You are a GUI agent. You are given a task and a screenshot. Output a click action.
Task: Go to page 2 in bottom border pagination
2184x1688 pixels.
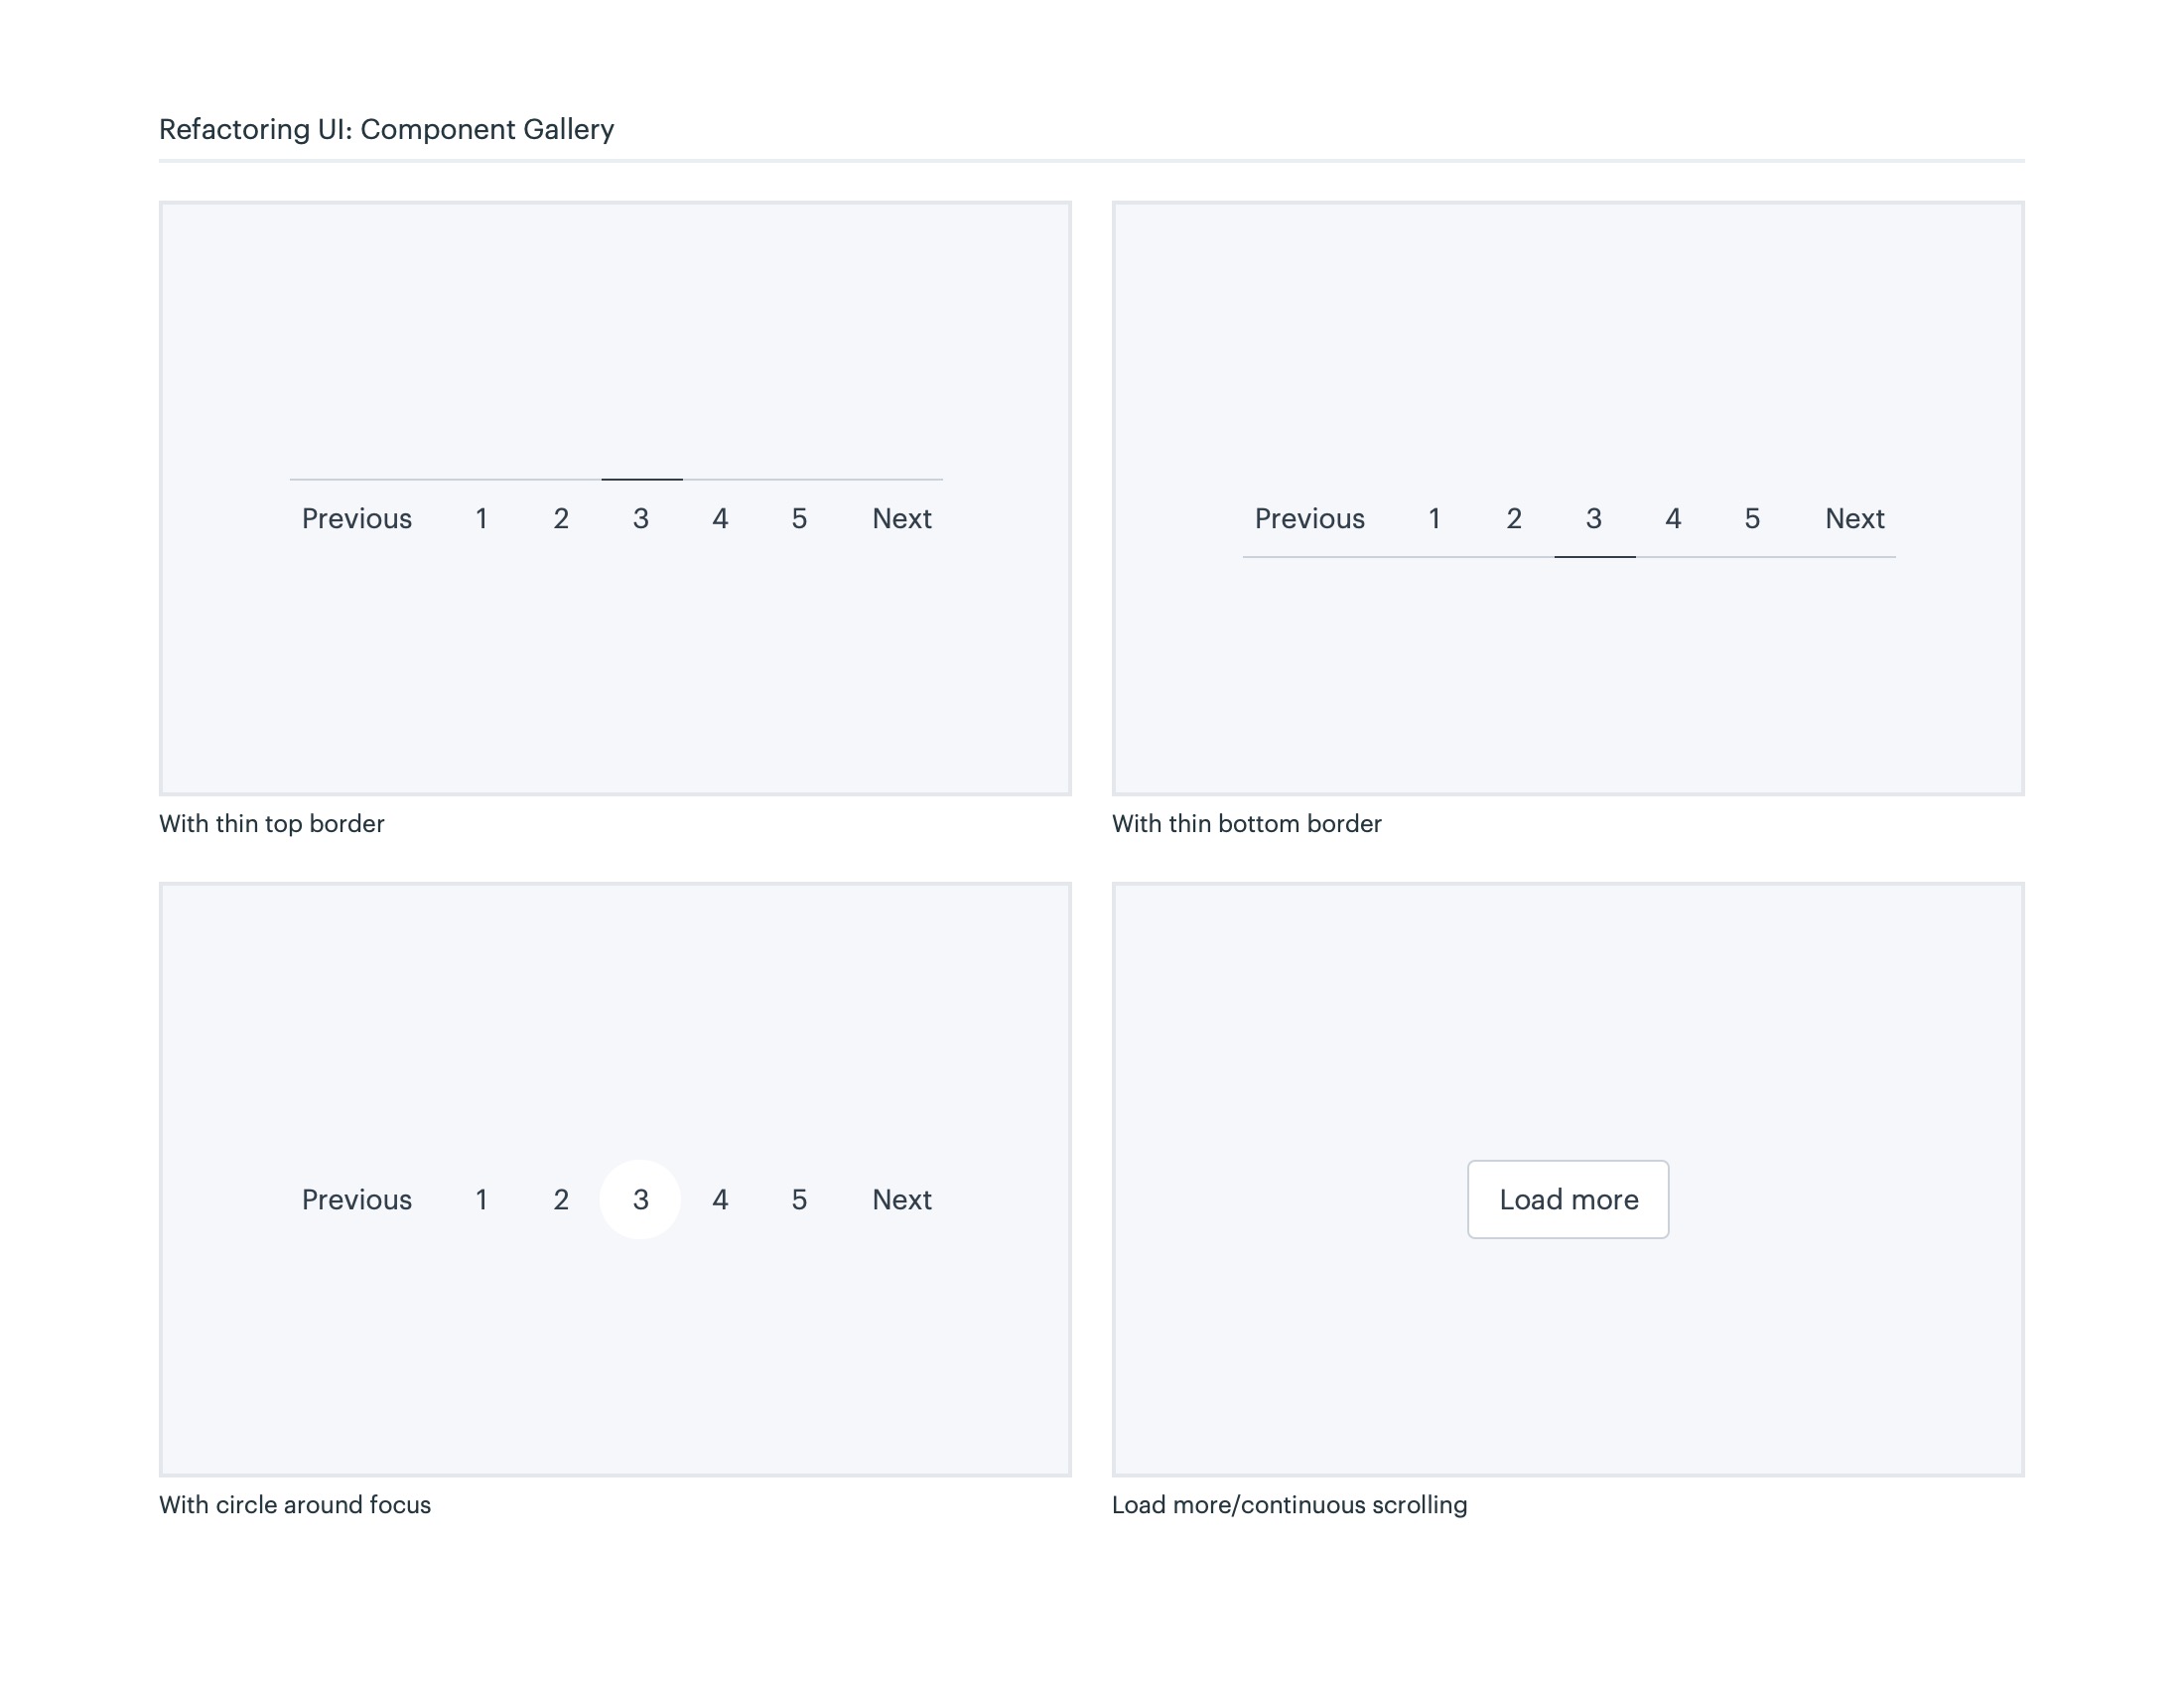tap(1514, 518)
